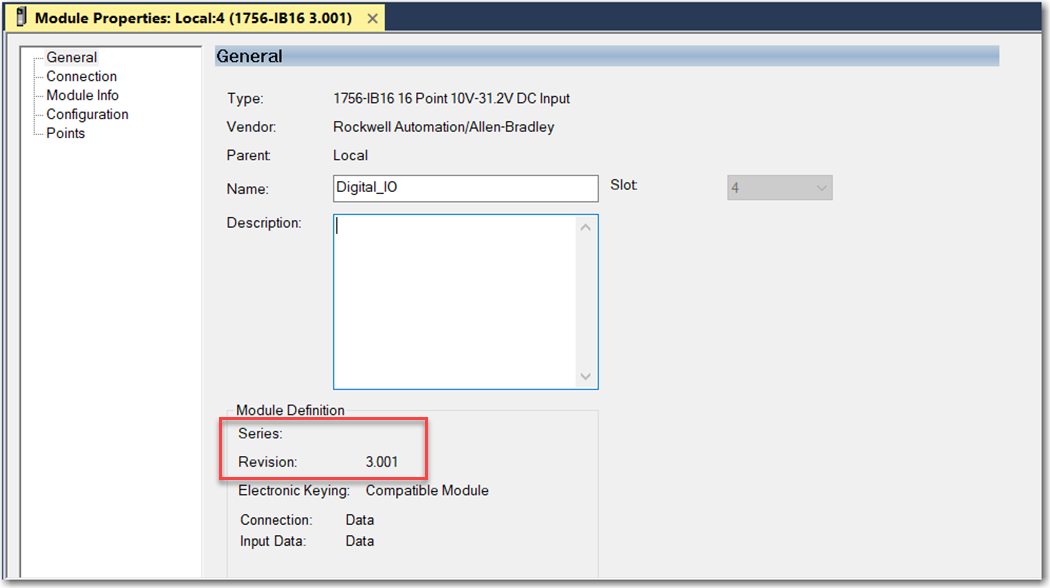
Task: Click the Parent value Local
Action: (x=350, y=155)
